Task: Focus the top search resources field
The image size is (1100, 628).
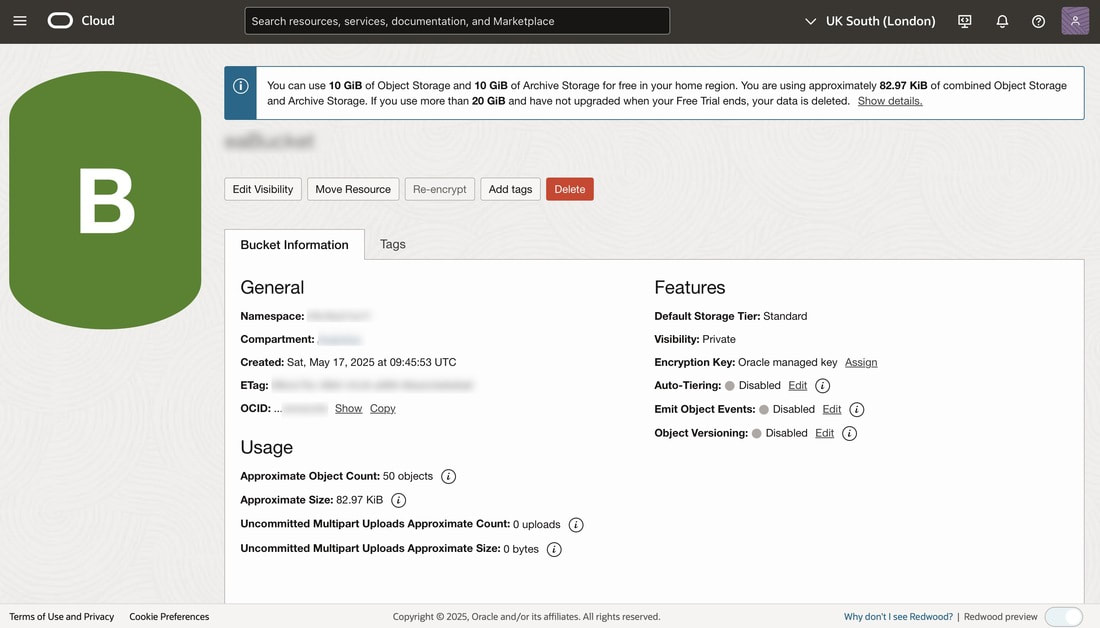Action: 457,21
